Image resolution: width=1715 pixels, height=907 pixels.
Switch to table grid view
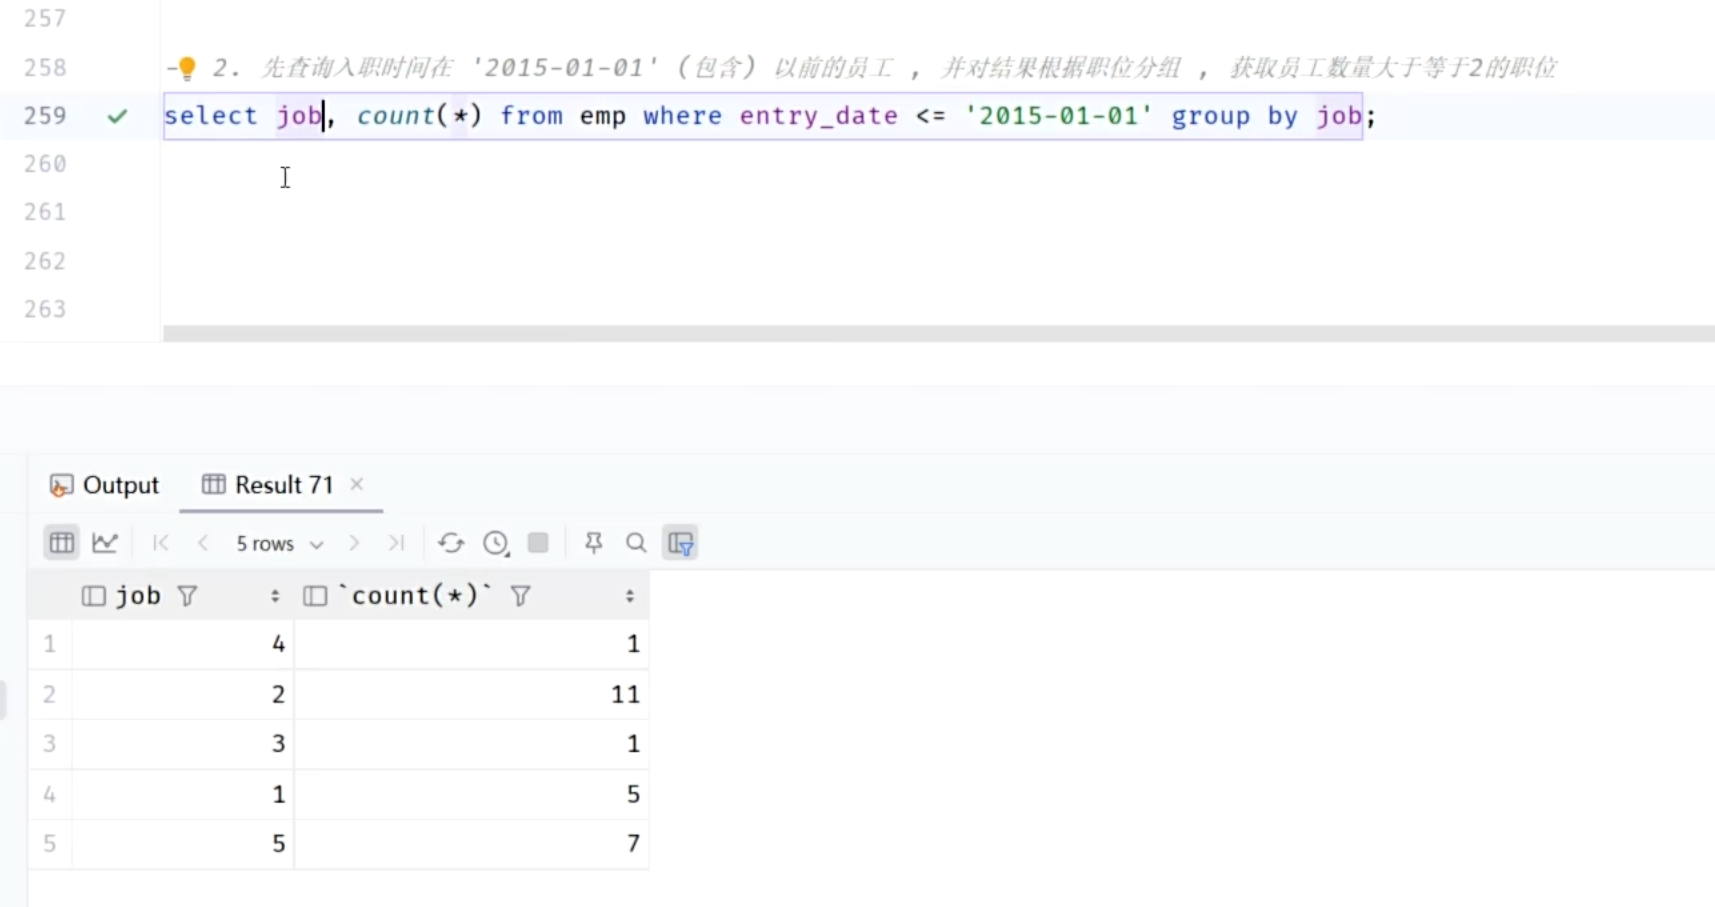61,543
